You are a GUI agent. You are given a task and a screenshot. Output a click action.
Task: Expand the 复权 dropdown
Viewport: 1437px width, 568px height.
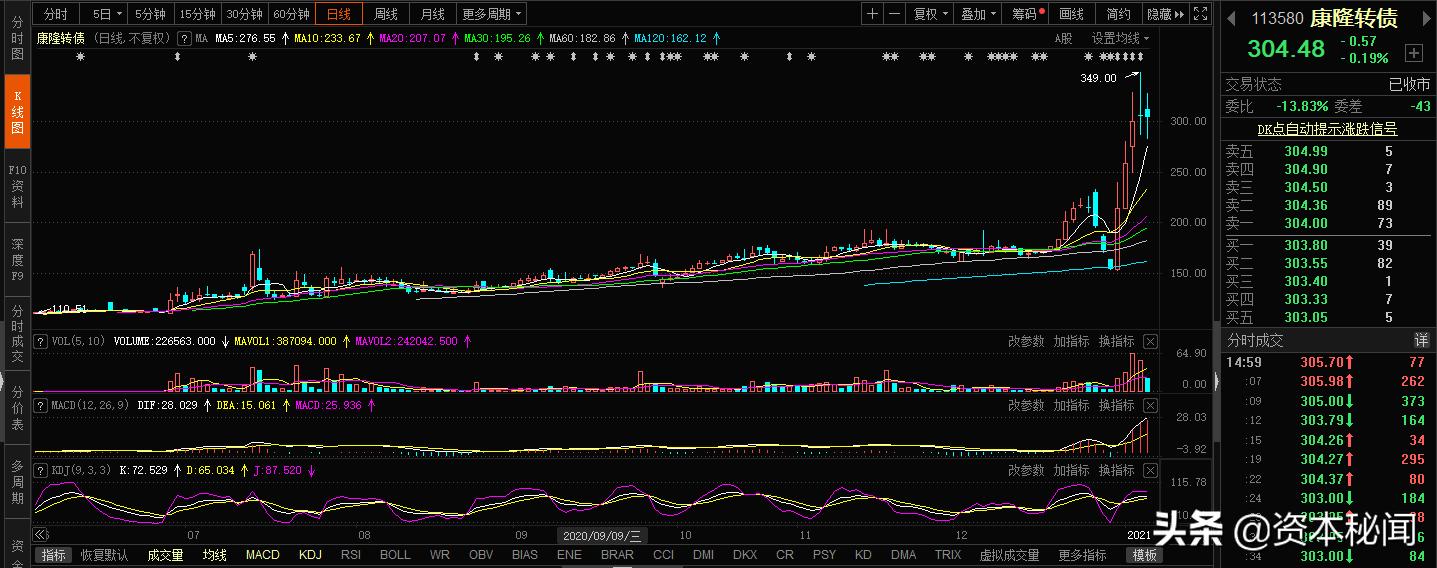tap(931, 14)
